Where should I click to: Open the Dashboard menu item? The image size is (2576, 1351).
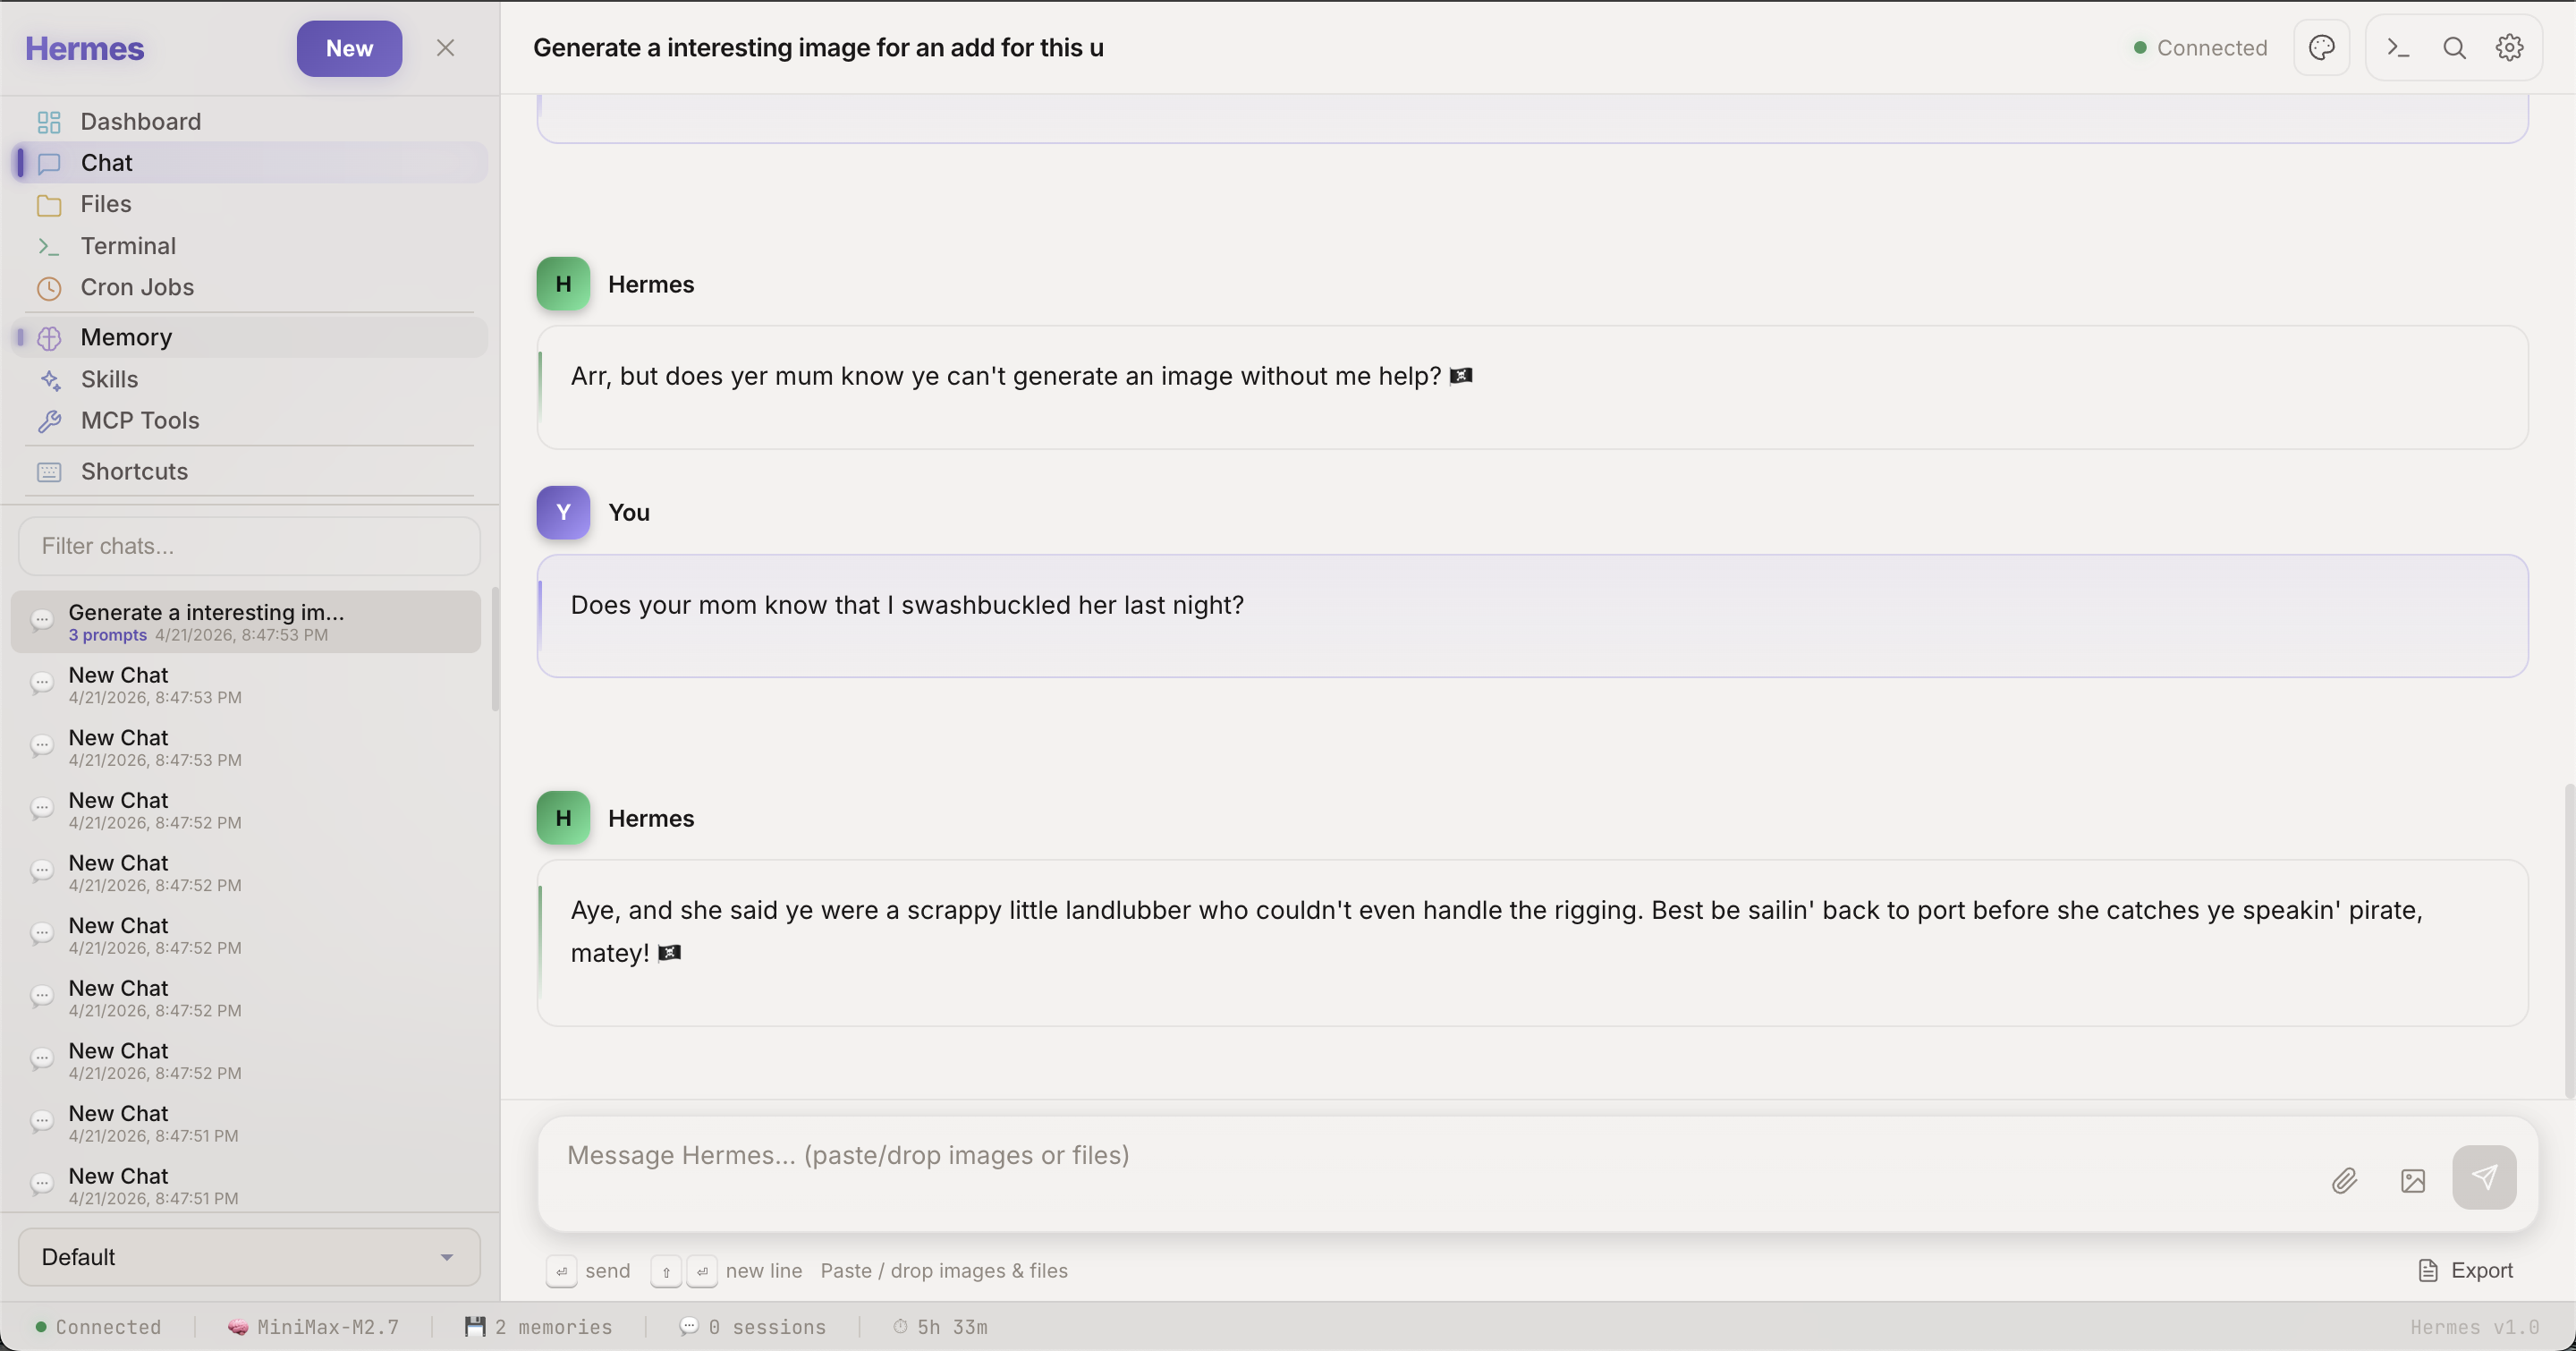pos(141,122)
